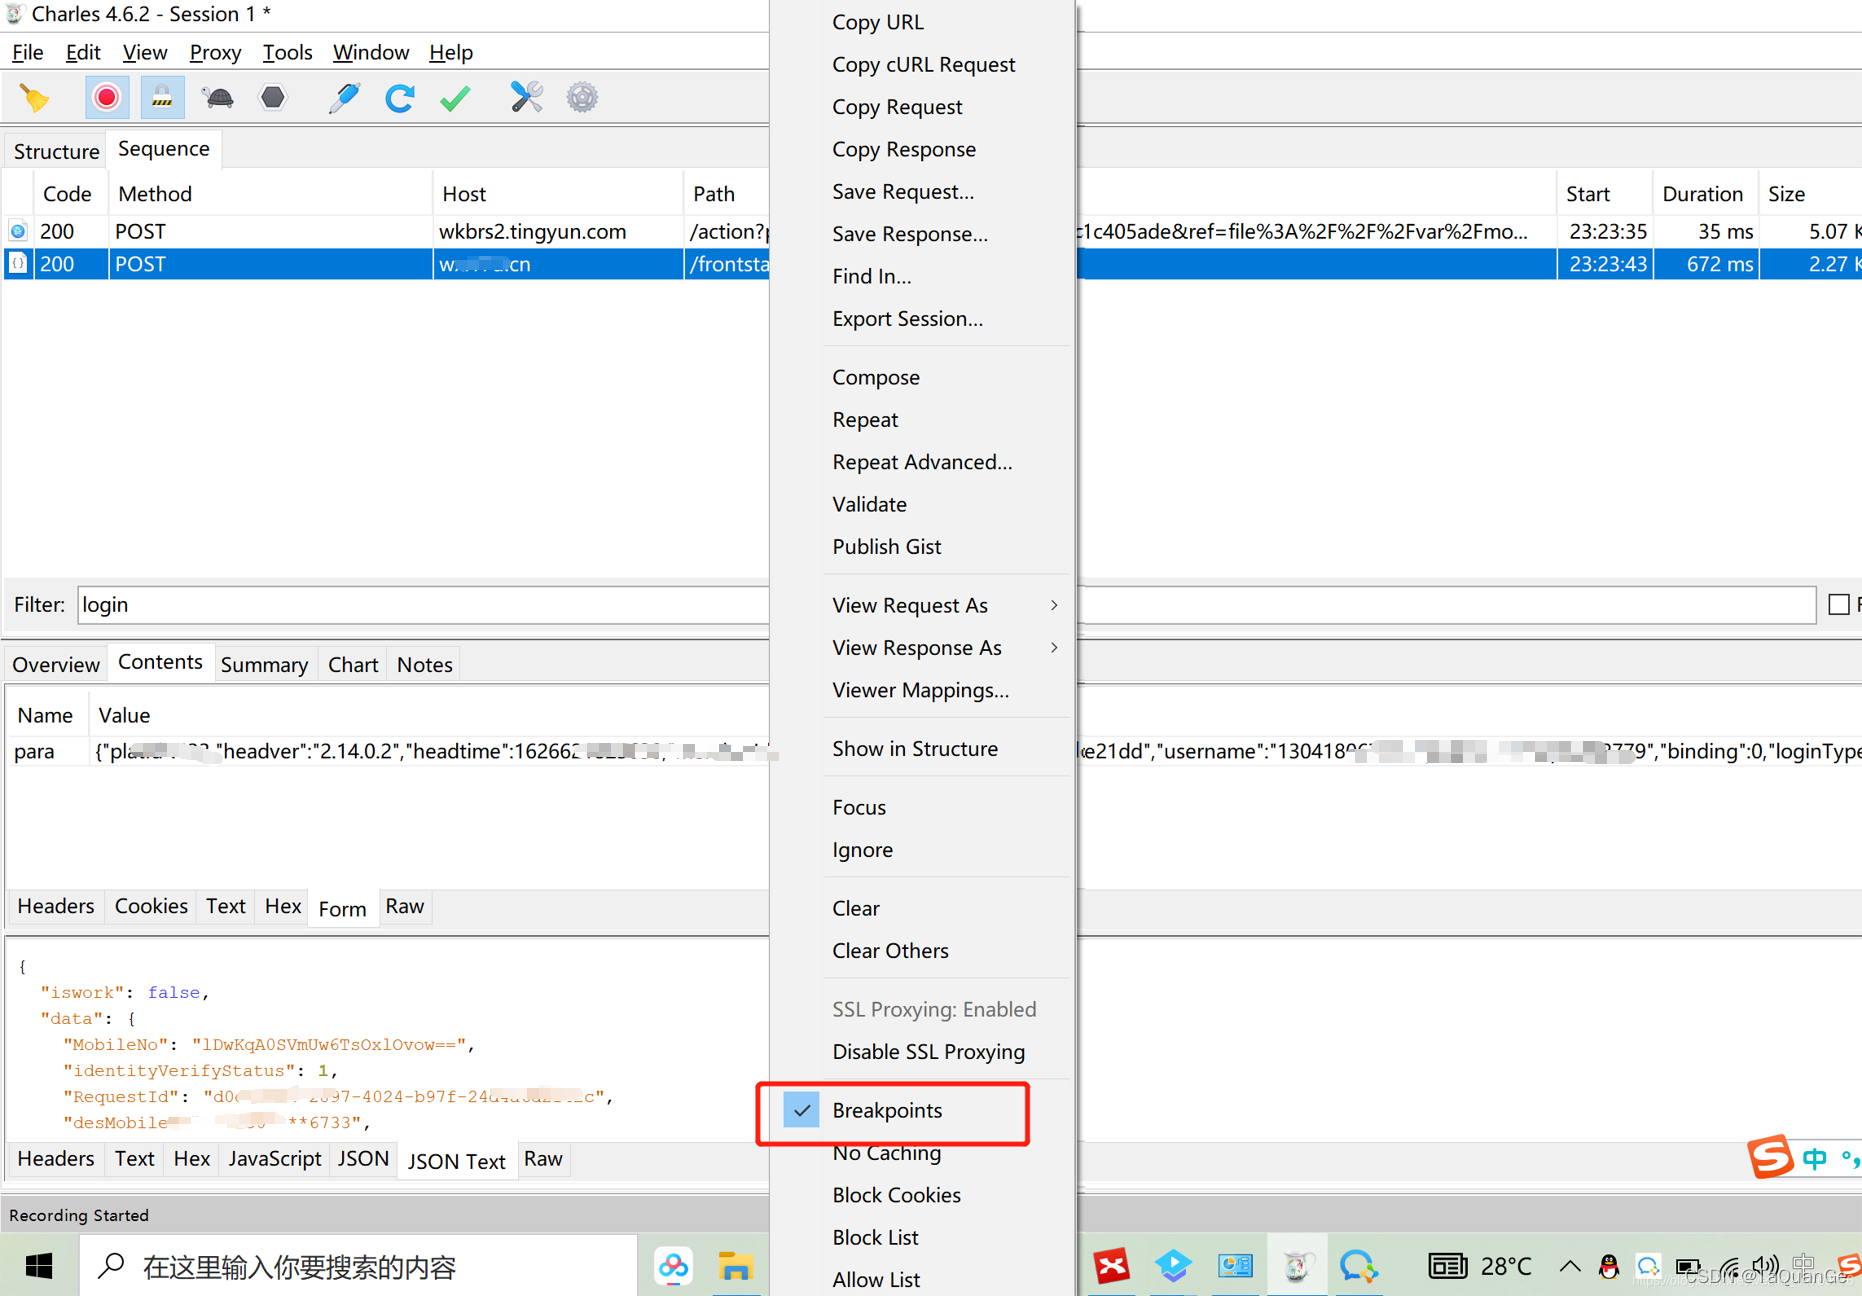Show hidden tray icons with the caret
Screen dimensions: 1862x1296
click(x=1569, y=1267)
